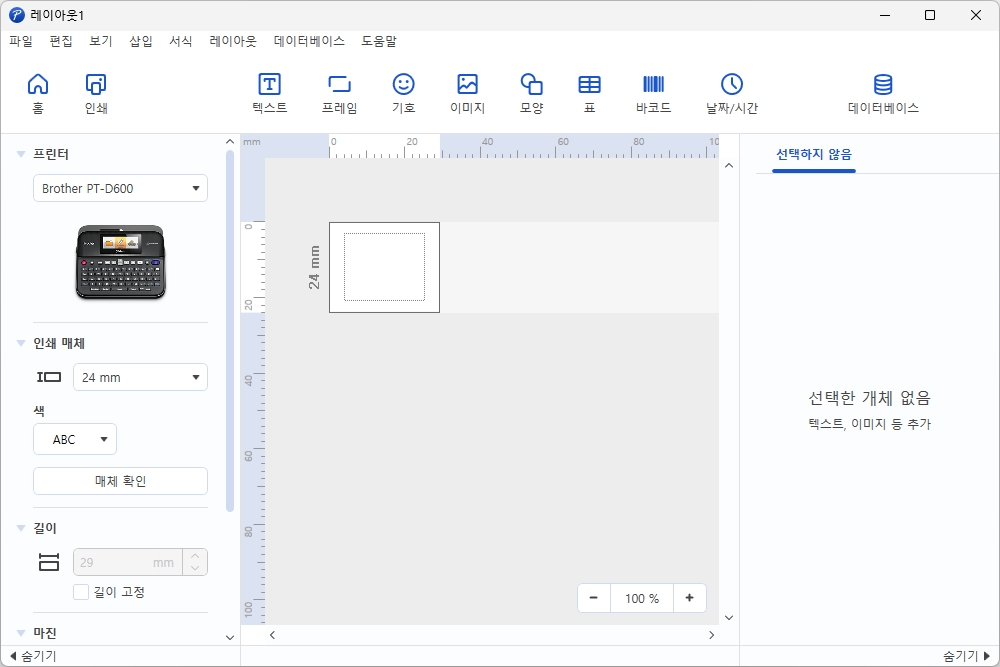Click the canvas horizontal scroll right arrow
1000x667 pixels.
coord(712,635)
